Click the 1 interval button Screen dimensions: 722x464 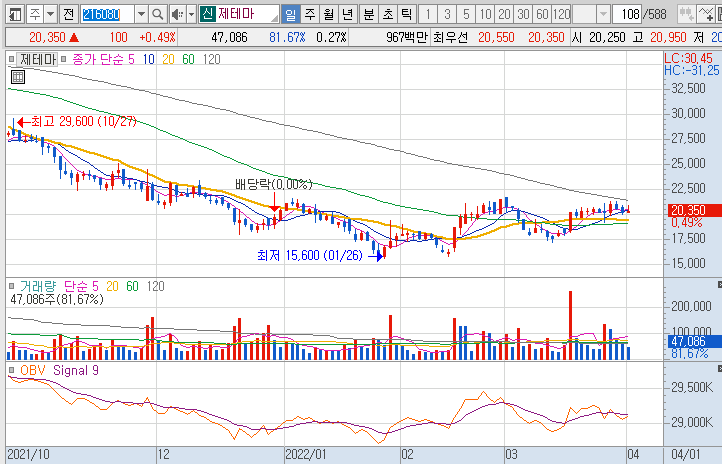tap(428, 15)
